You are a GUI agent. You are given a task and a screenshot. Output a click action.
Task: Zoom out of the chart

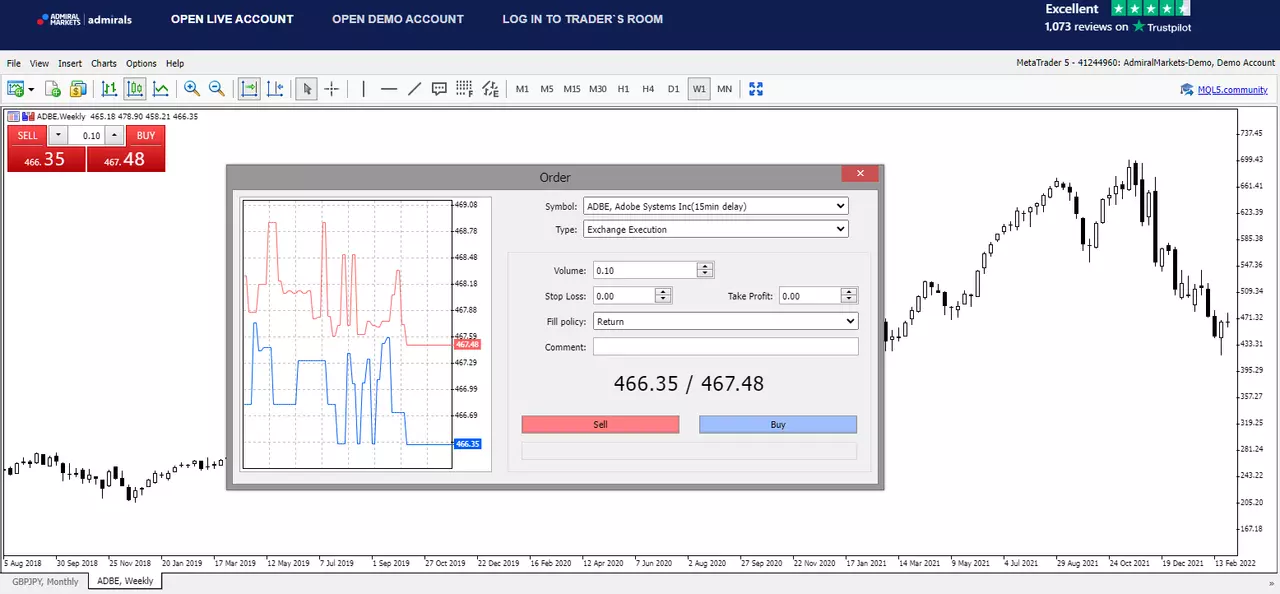pyautogui.click(x=216, y=89)
